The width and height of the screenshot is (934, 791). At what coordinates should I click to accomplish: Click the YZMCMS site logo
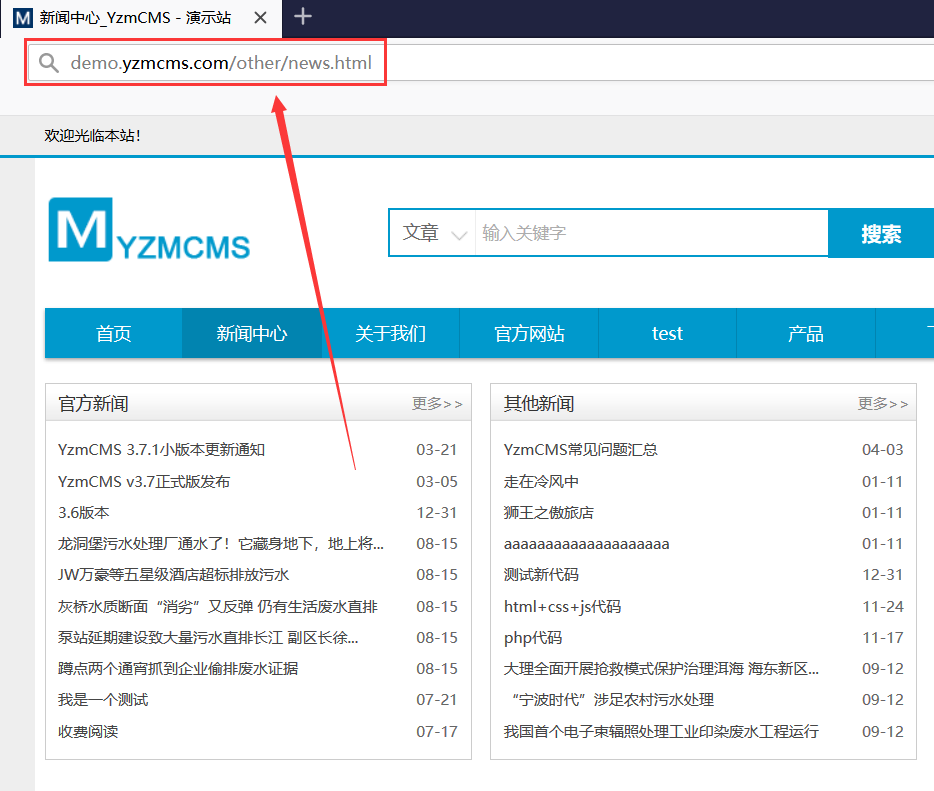[149, 230]
